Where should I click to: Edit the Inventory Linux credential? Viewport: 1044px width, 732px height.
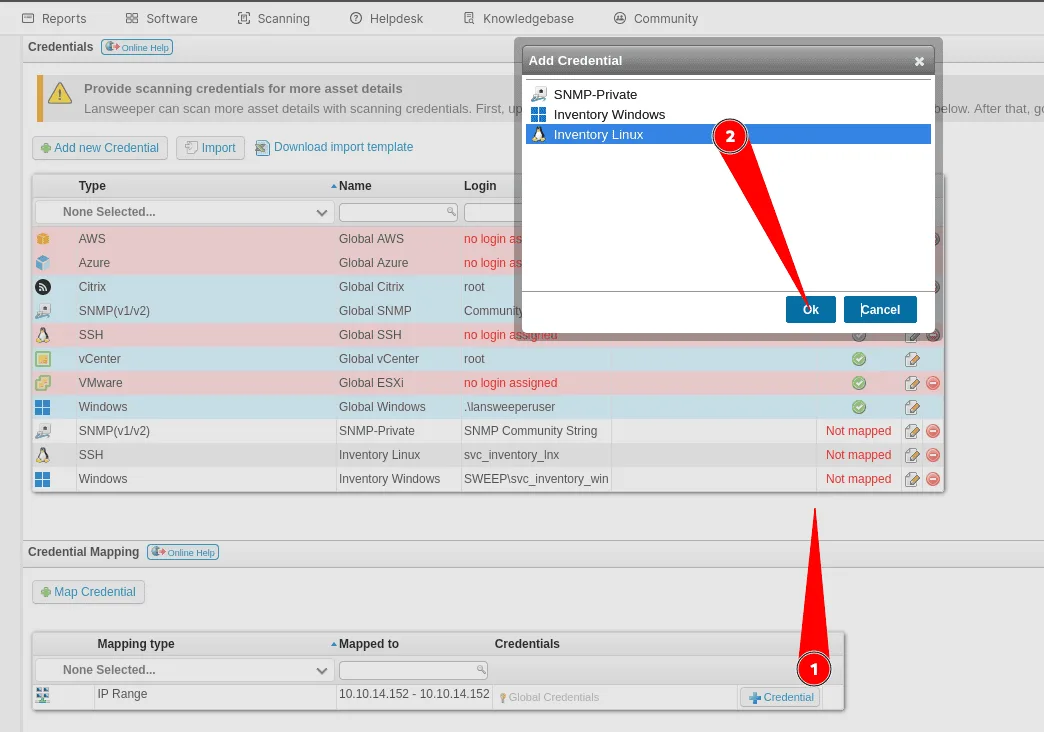(x=912, y=456)
